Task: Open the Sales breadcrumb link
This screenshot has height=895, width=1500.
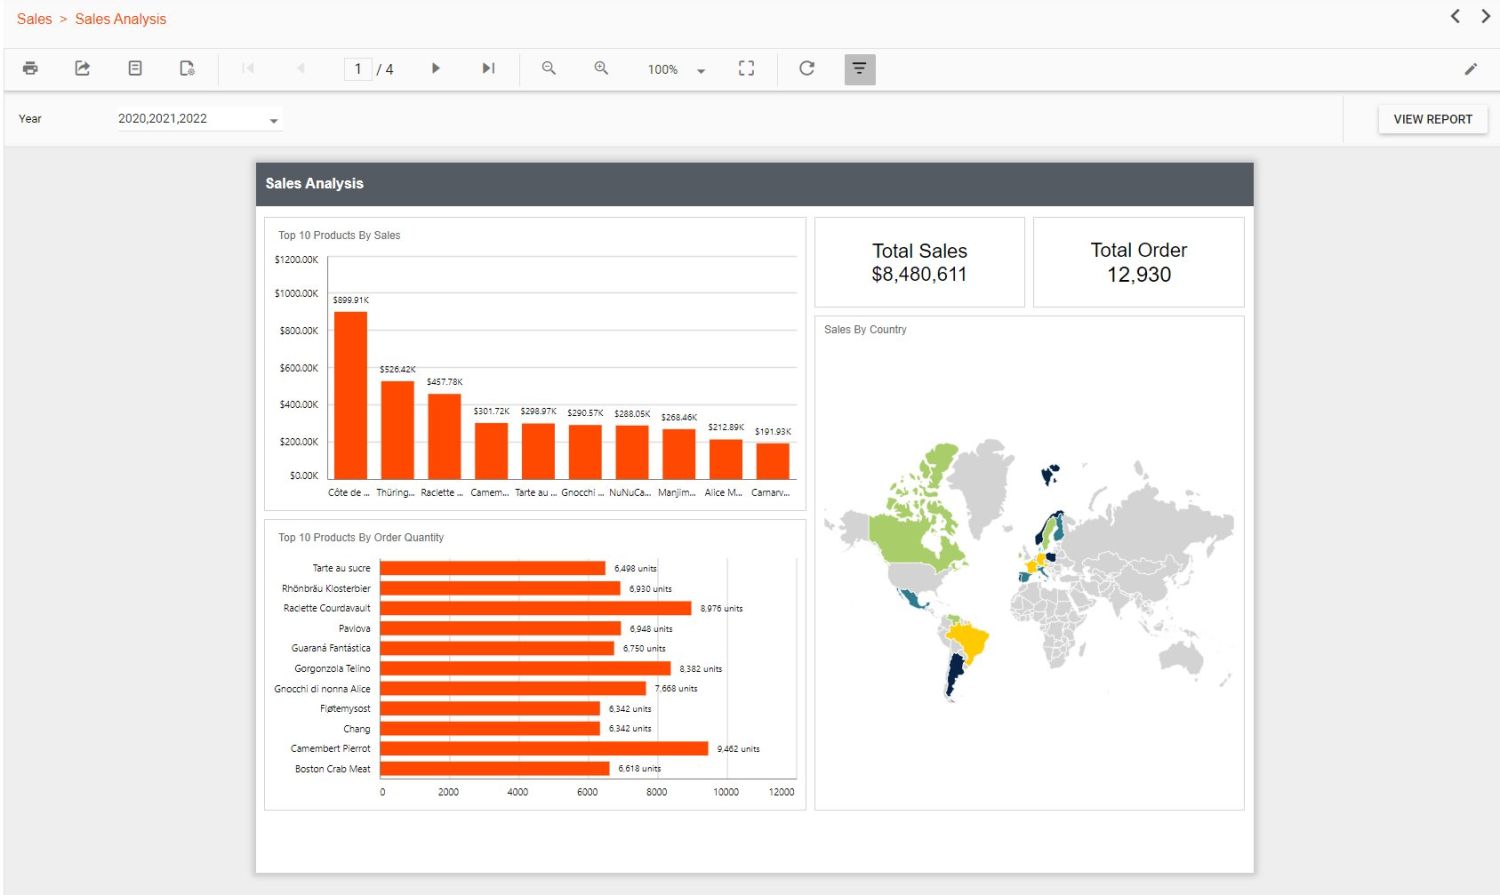Action: pyautogui.click(x=34, y=19)
